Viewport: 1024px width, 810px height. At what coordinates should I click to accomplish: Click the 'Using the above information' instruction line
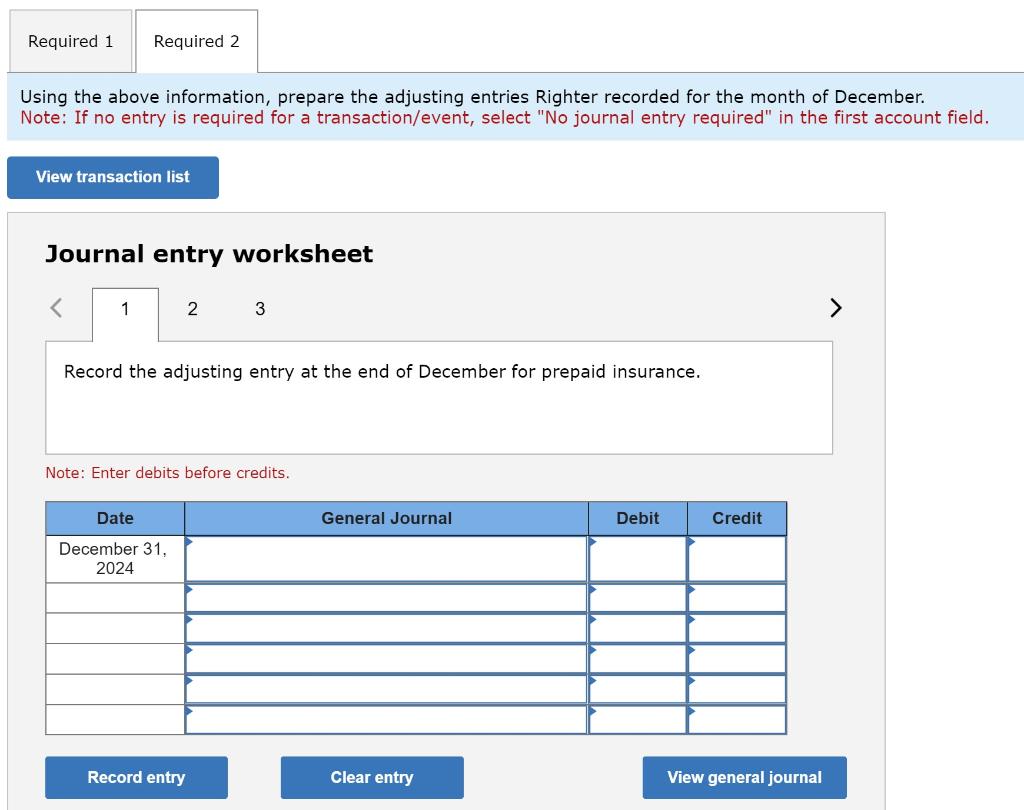pyautogui.click(x=472, y=97)
